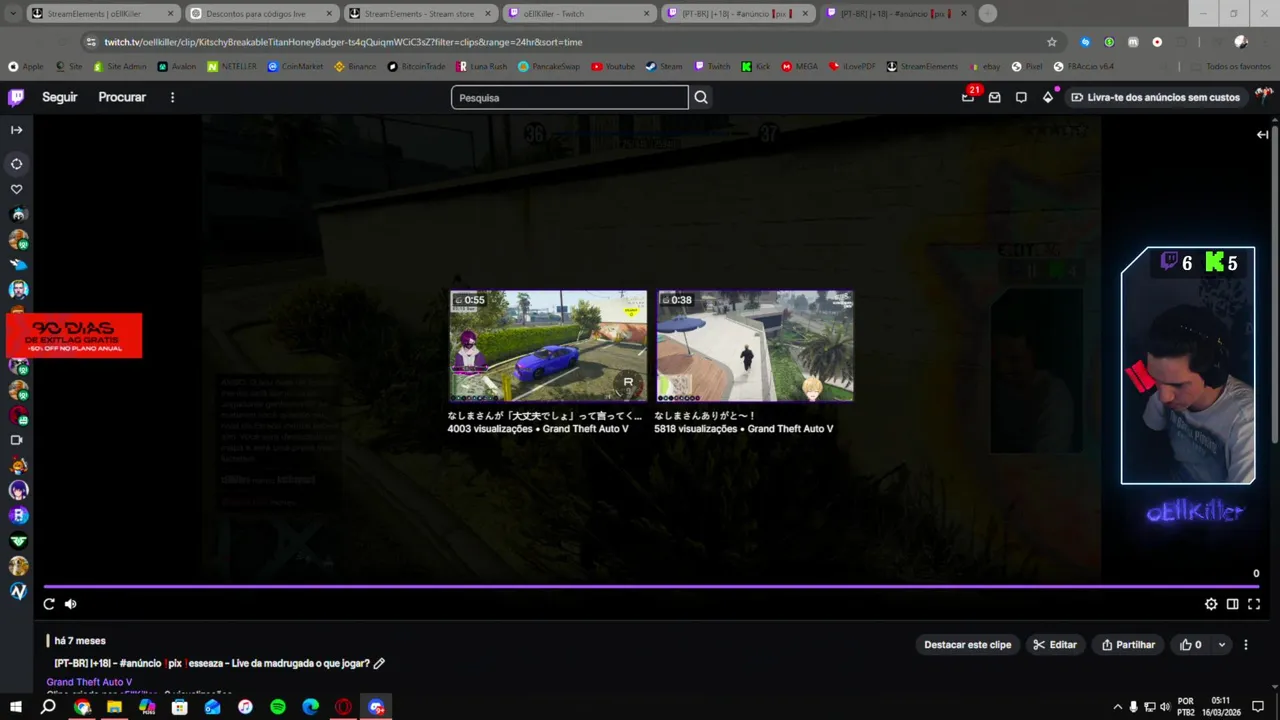The height and width of the screenshot is (720, 1280).
Task: Click the 'Partilhar' share button
Action: [x=1128, y=645]
